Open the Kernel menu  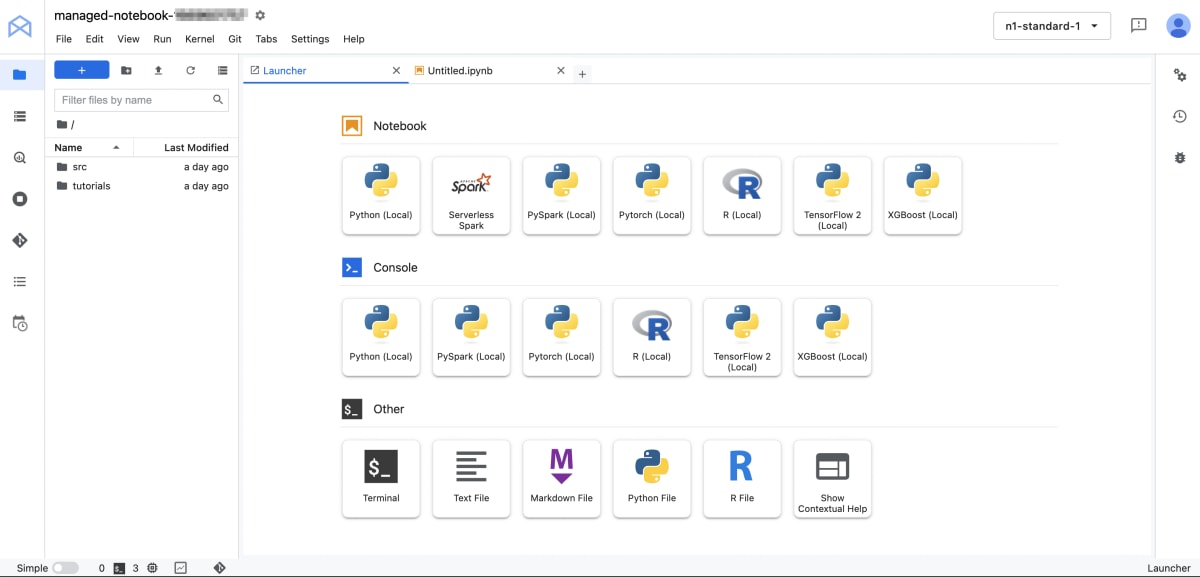pos(200,39)
